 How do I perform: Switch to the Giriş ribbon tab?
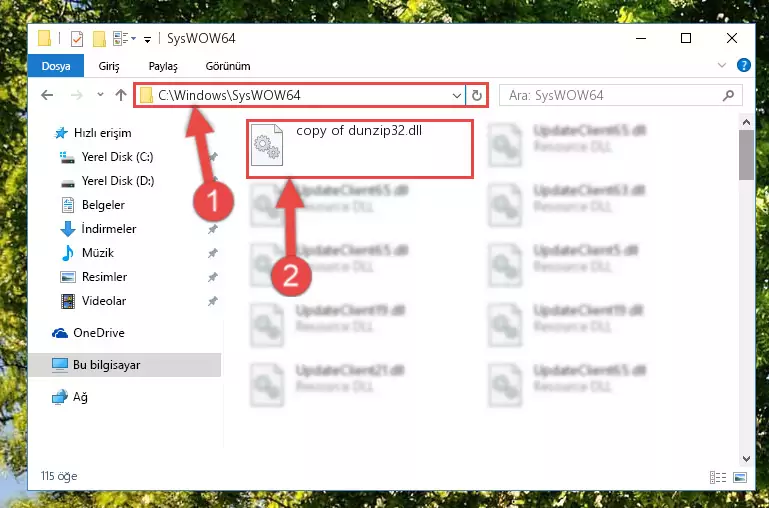(109, 66)
